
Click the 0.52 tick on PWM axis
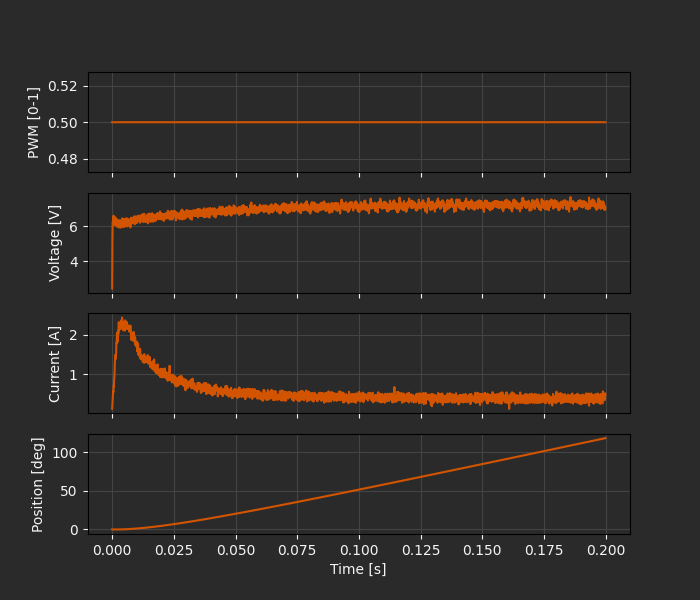[x=63, y=86]
